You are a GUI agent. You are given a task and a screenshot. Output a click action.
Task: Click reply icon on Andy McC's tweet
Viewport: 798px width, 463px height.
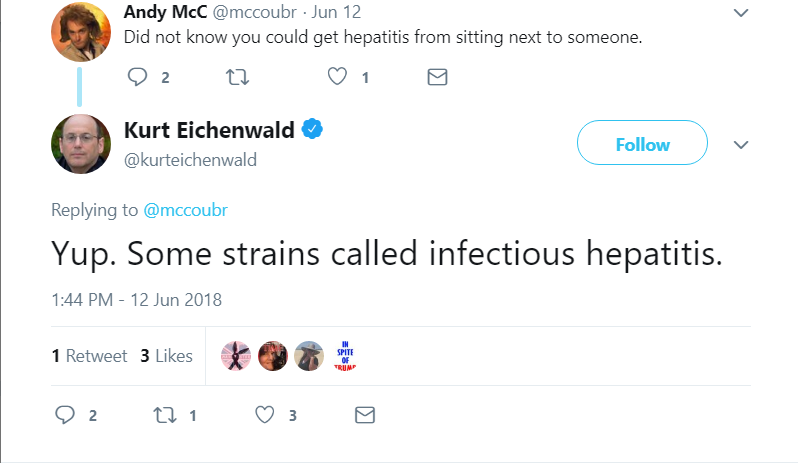point(137,77)
